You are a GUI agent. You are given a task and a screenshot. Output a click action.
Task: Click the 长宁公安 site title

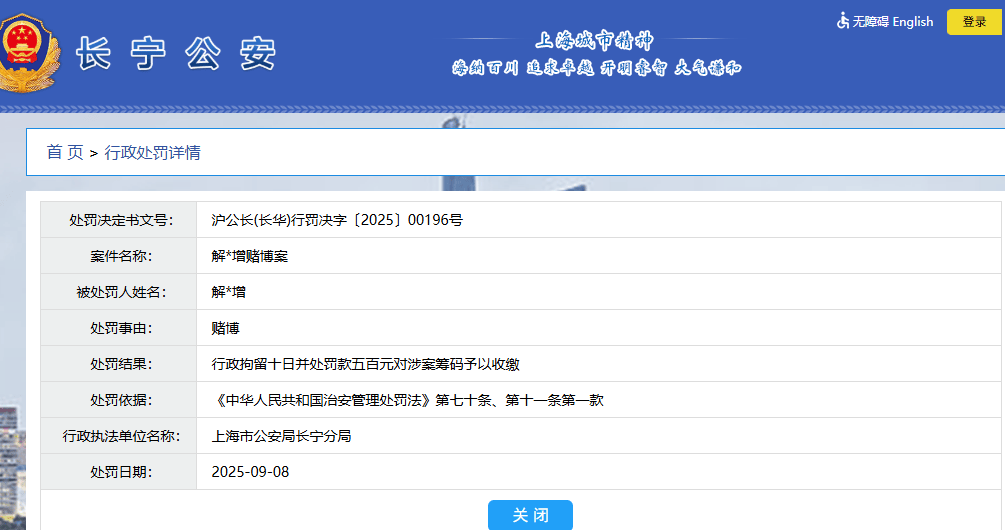coord(175,54)
